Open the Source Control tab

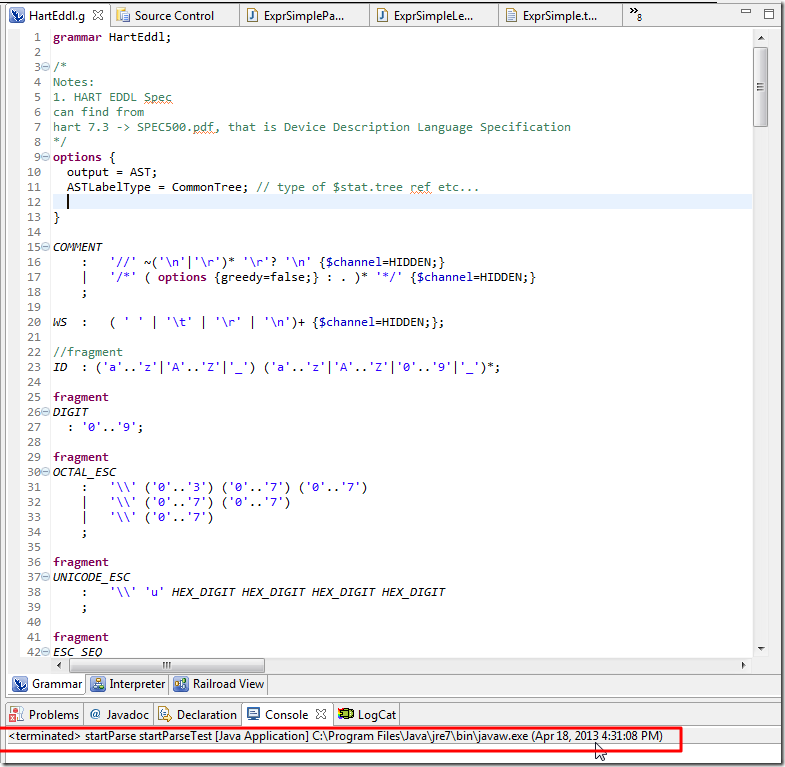tap(174, 16)
